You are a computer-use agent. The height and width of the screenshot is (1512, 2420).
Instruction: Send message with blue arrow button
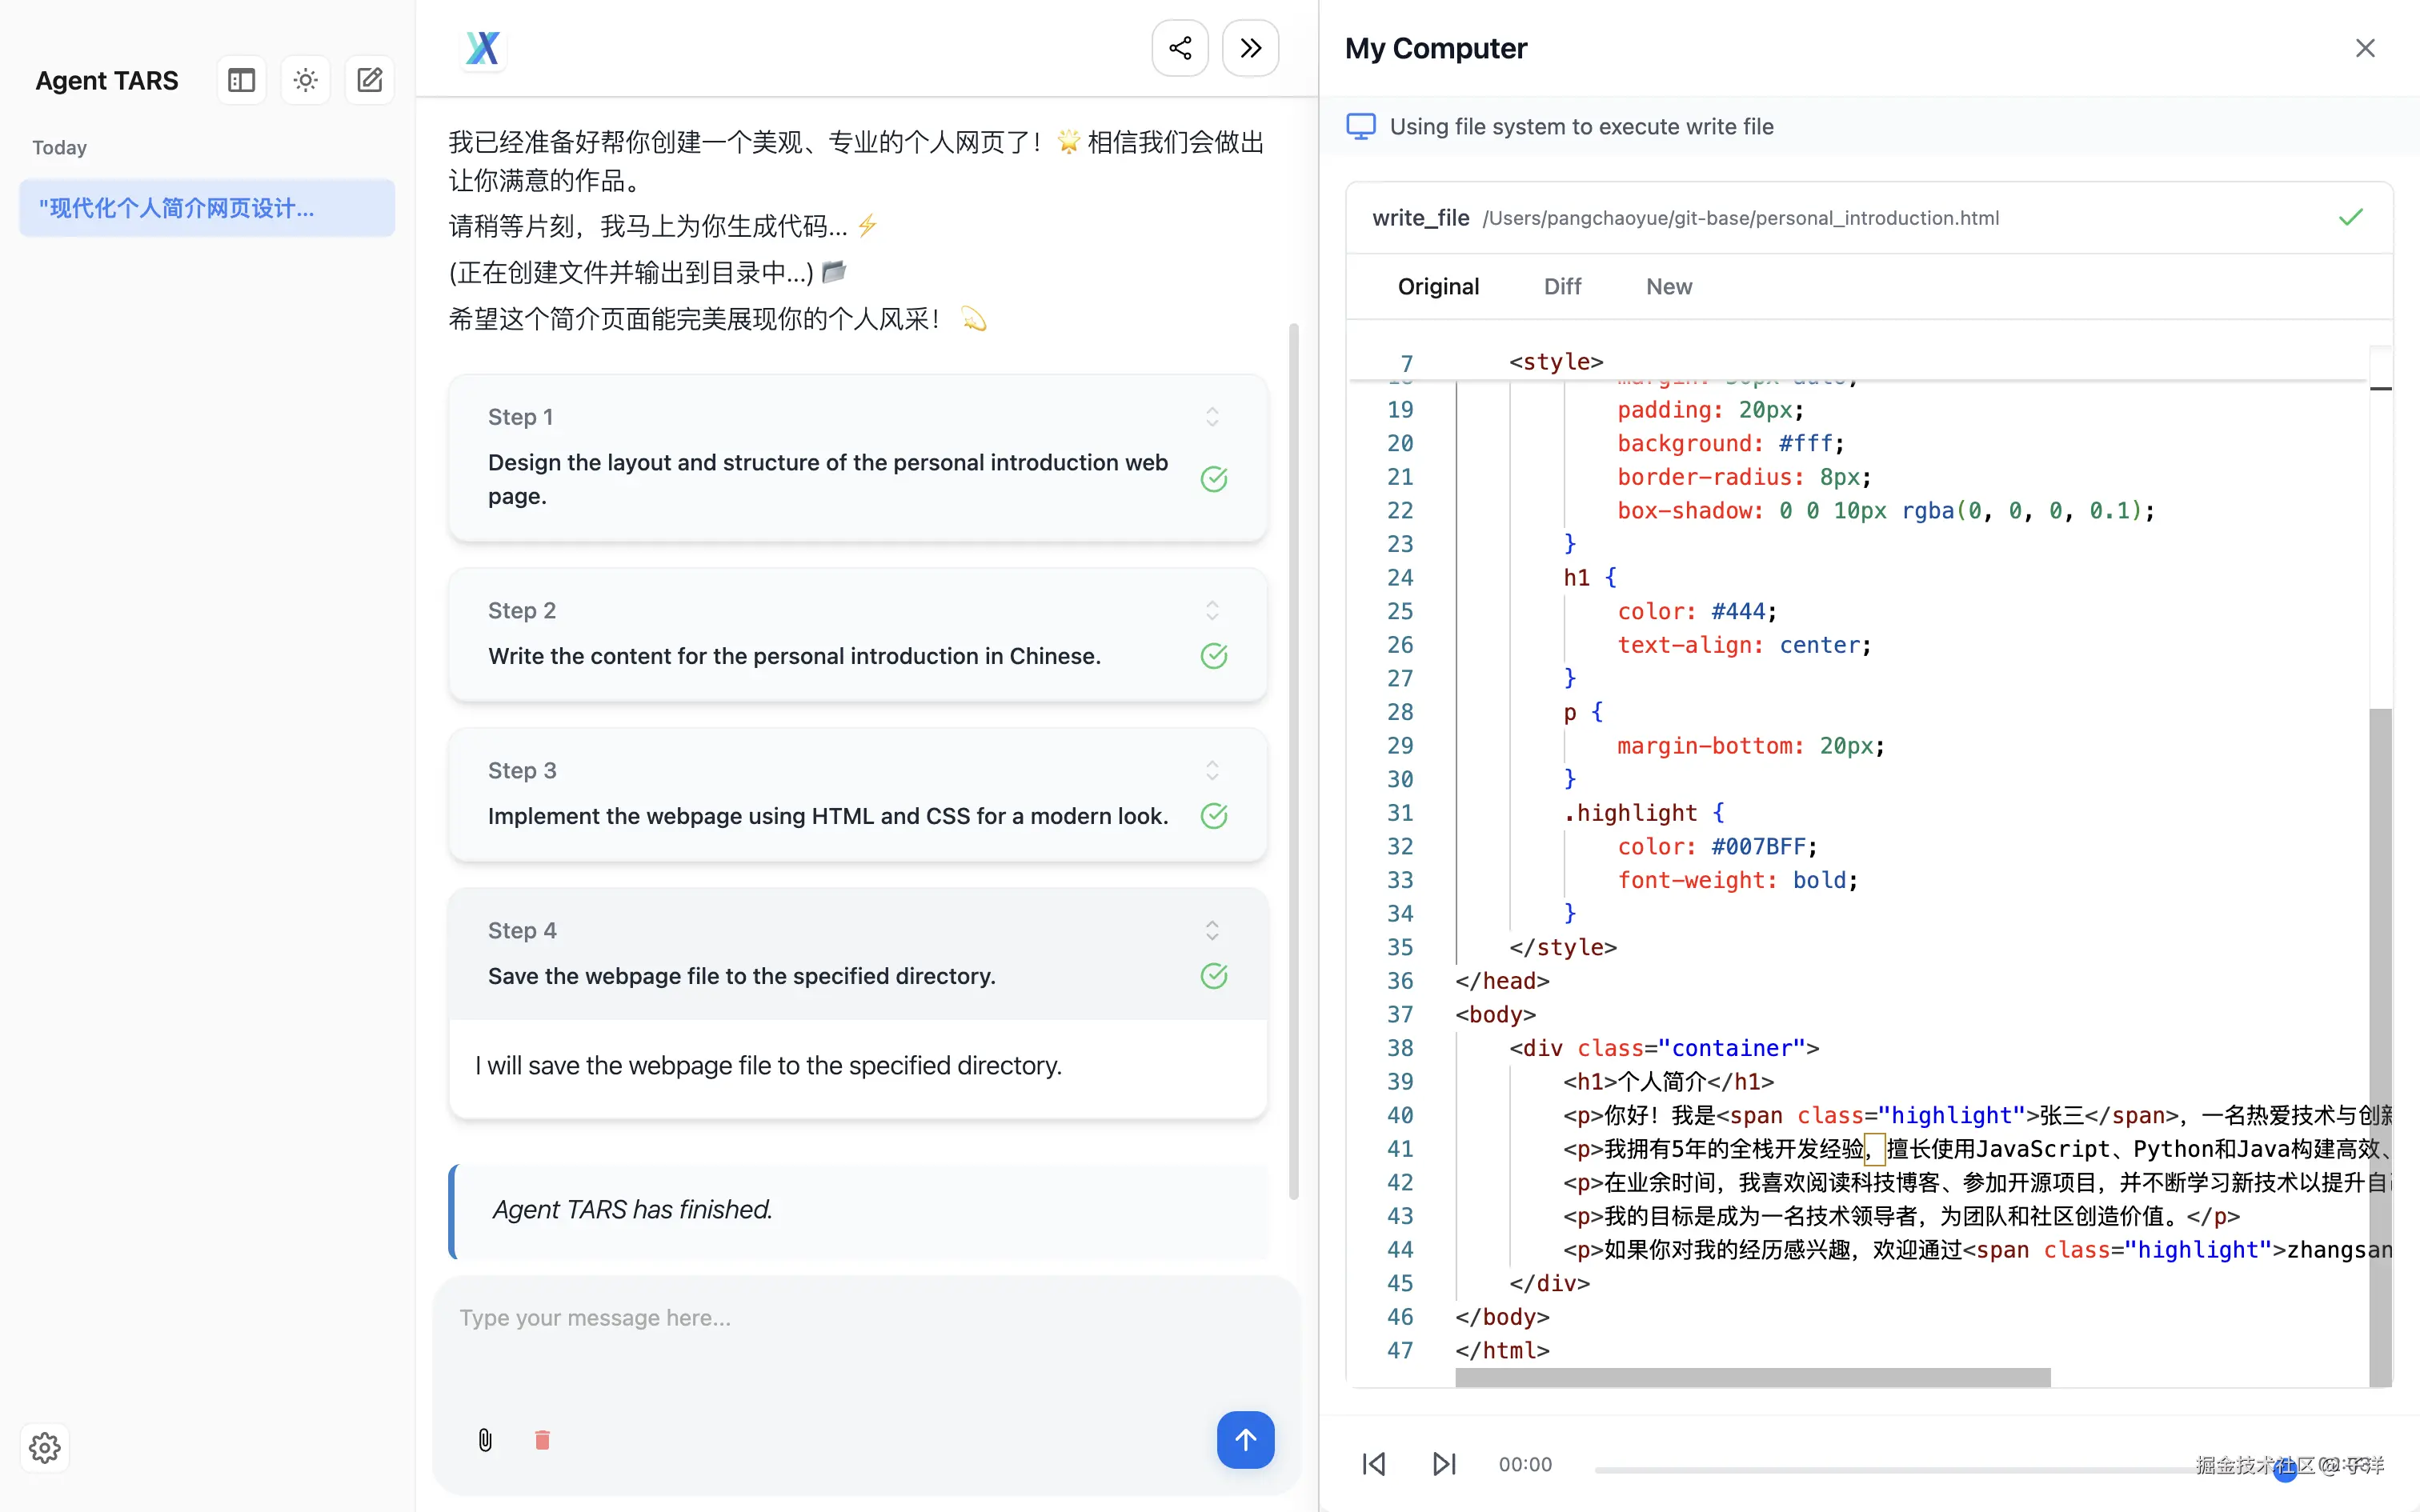tap(1245, 1440)
